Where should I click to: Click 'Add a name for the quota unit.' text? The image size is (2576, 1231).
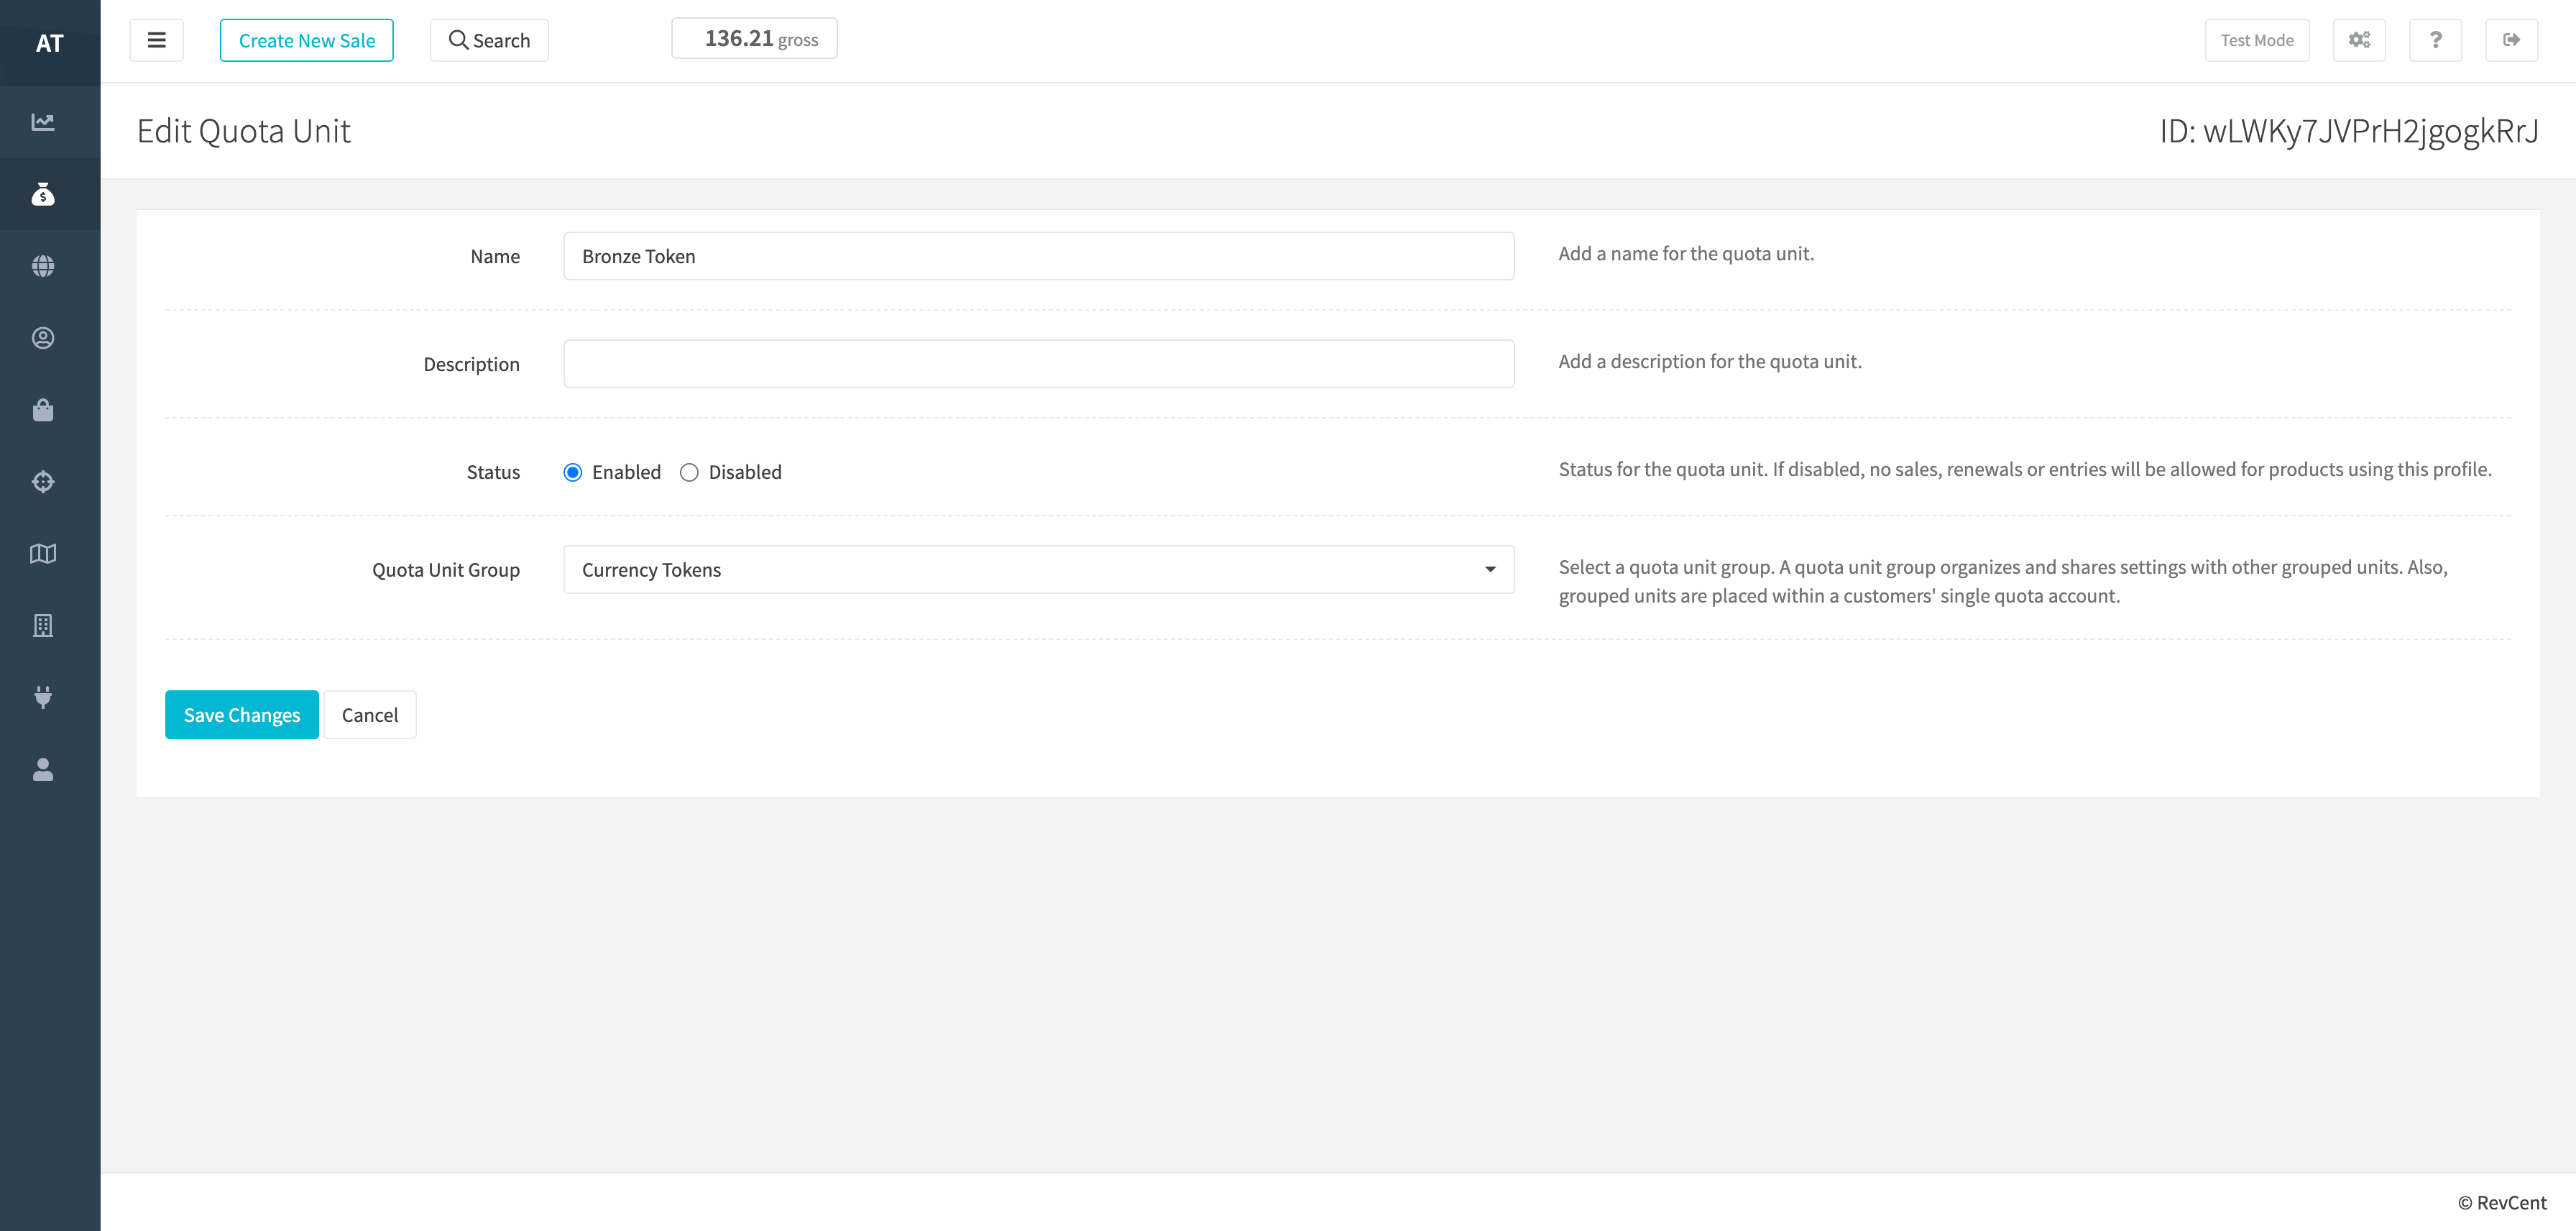(1686, 254)
